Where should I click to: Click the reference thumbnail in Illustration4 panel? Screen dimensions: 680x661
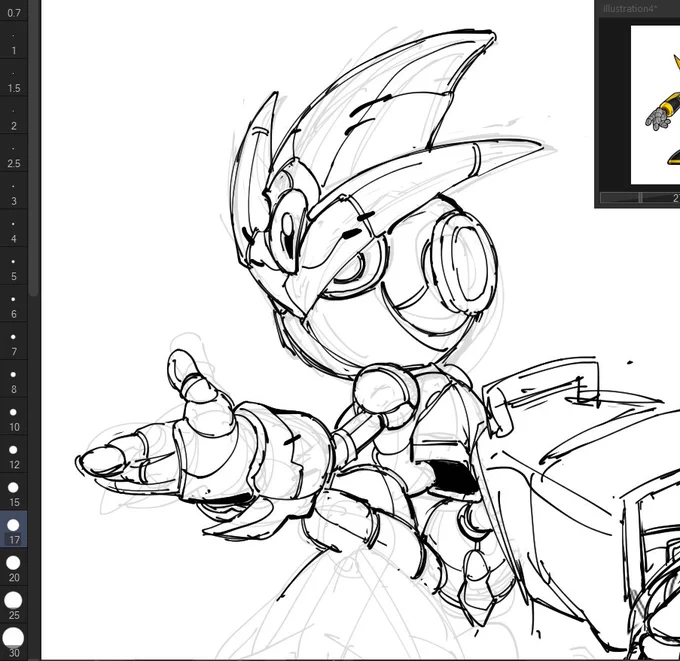pos(655,105)
